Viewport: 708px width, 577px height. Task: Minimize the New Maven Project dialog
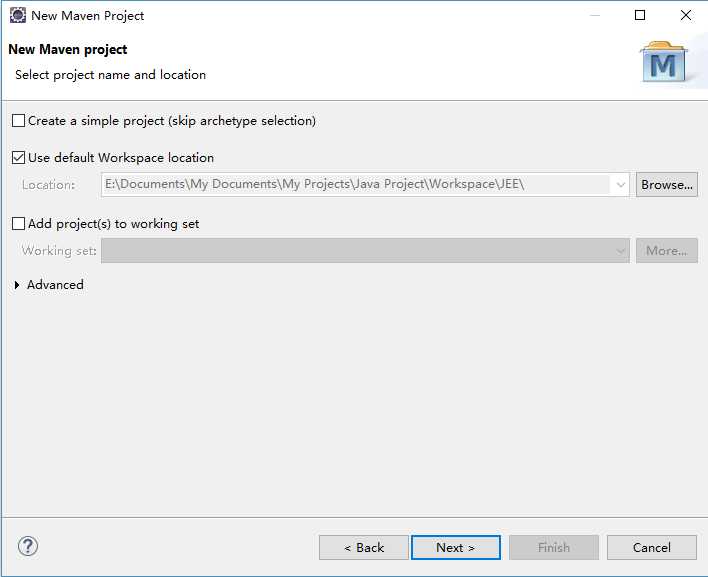click(595, 15)
